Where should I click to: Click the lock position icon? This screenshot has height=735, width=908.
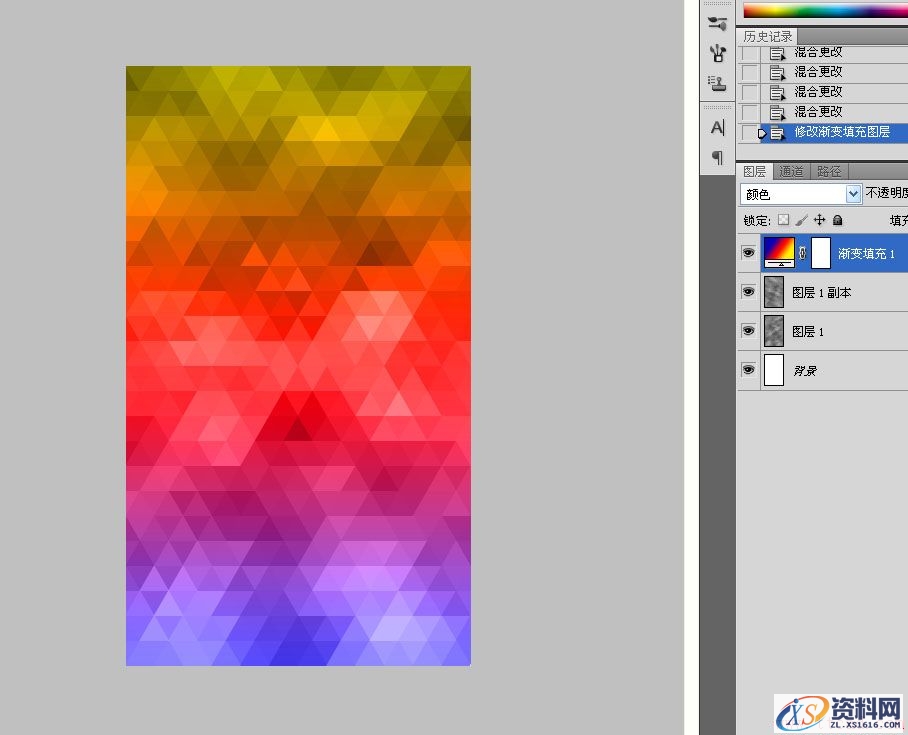pos(819,220)
